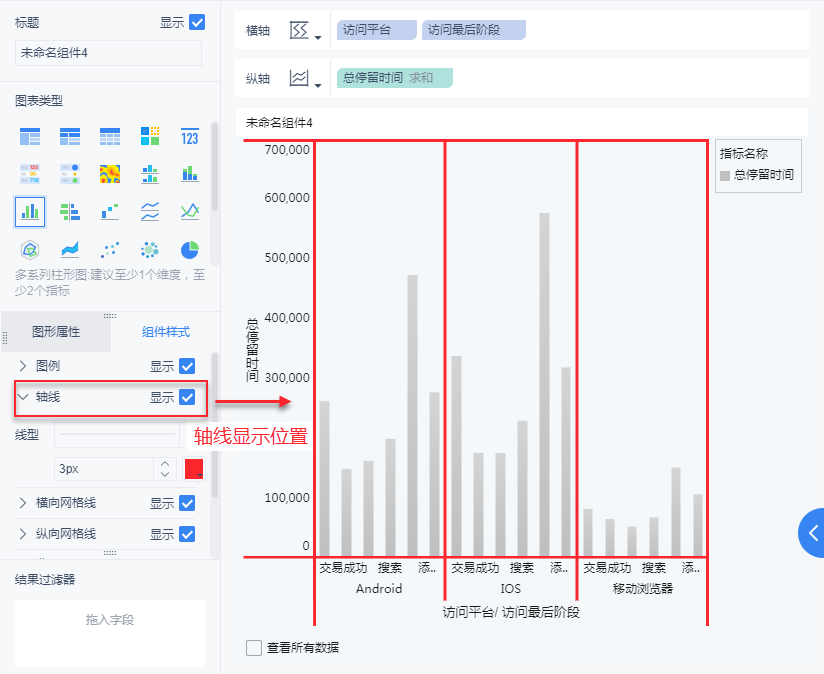Uncheck the 标题 显示 checkbox
This screenshot has height=674, width=824.
[197, 23]
